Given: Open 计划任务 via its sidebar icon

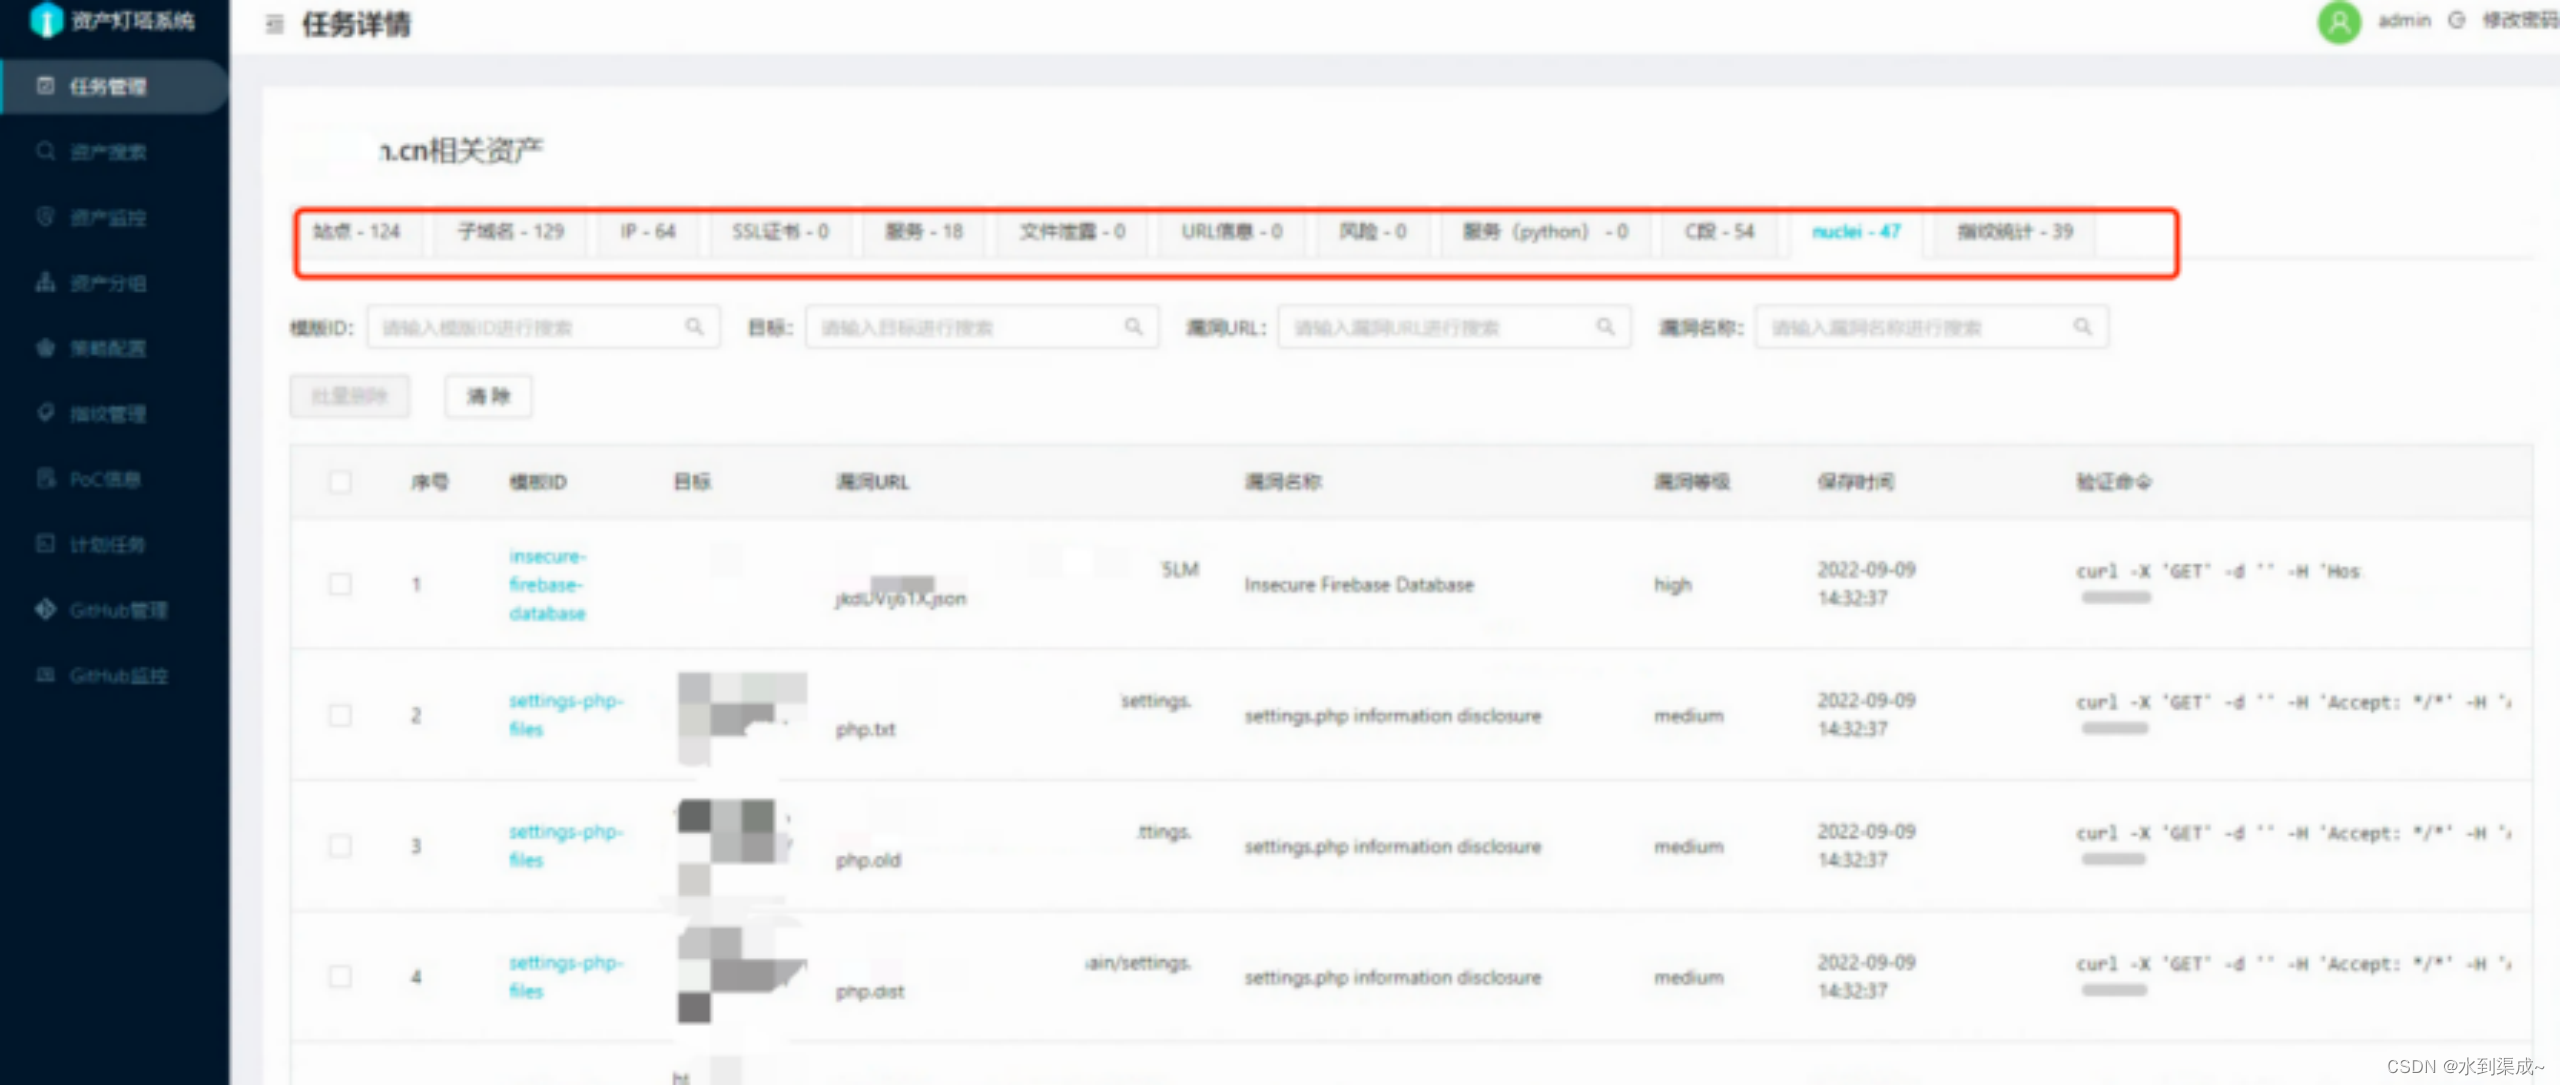Looking at the screenshot, I should 45,543.
